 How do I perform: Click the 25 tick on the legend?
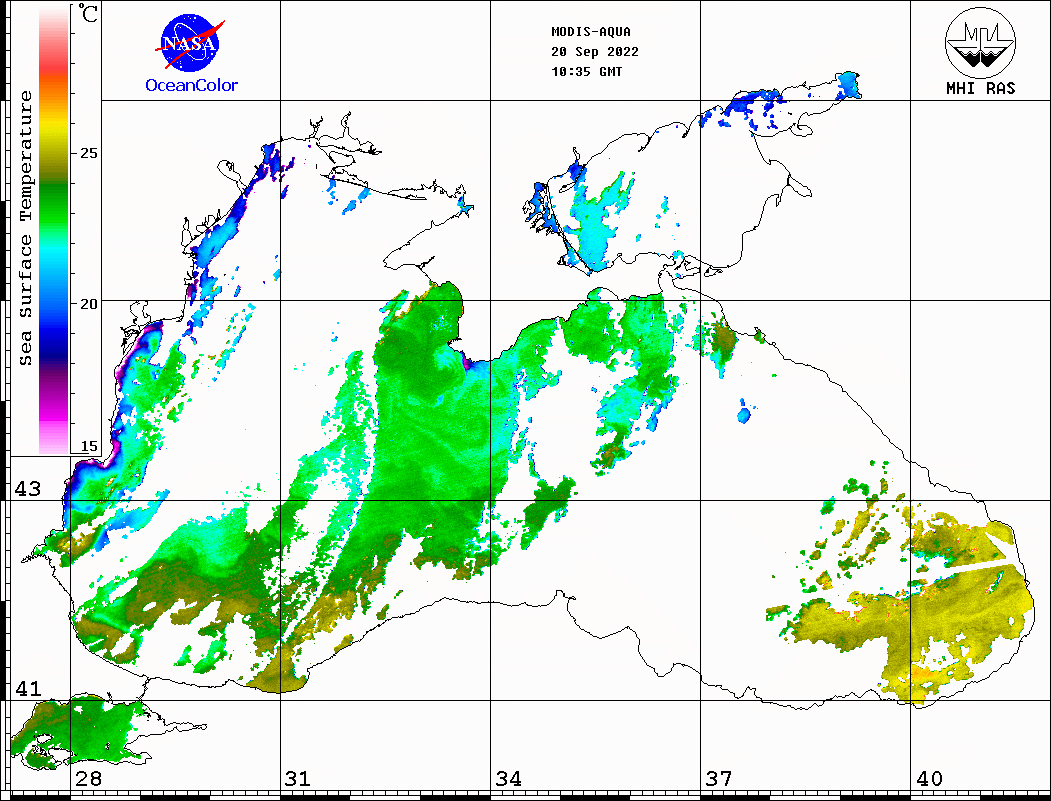(x=88, y=153)
